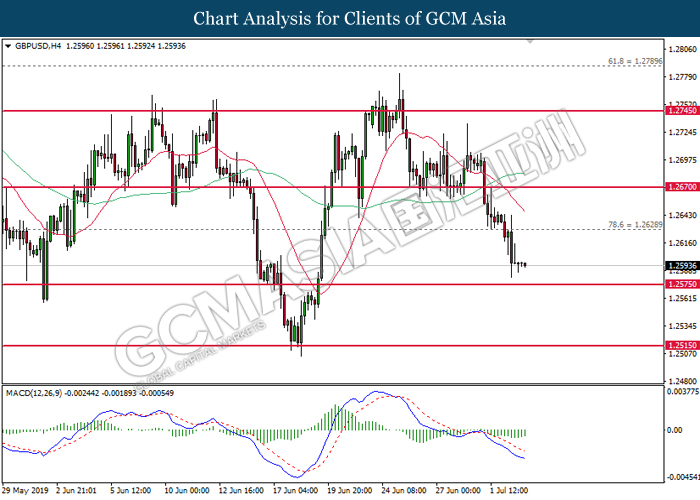Select the 1.25345 price axis value

682,326
